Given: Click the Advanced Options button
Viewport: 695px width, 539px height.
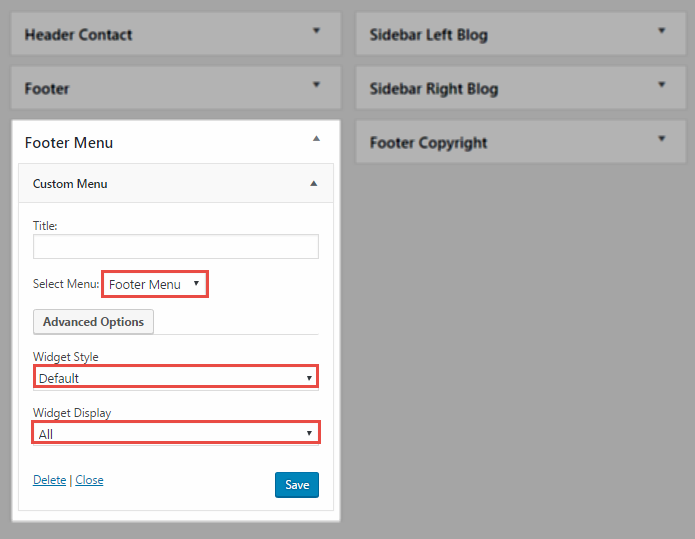Looking at the screenshot, I should tap(94, 322).
